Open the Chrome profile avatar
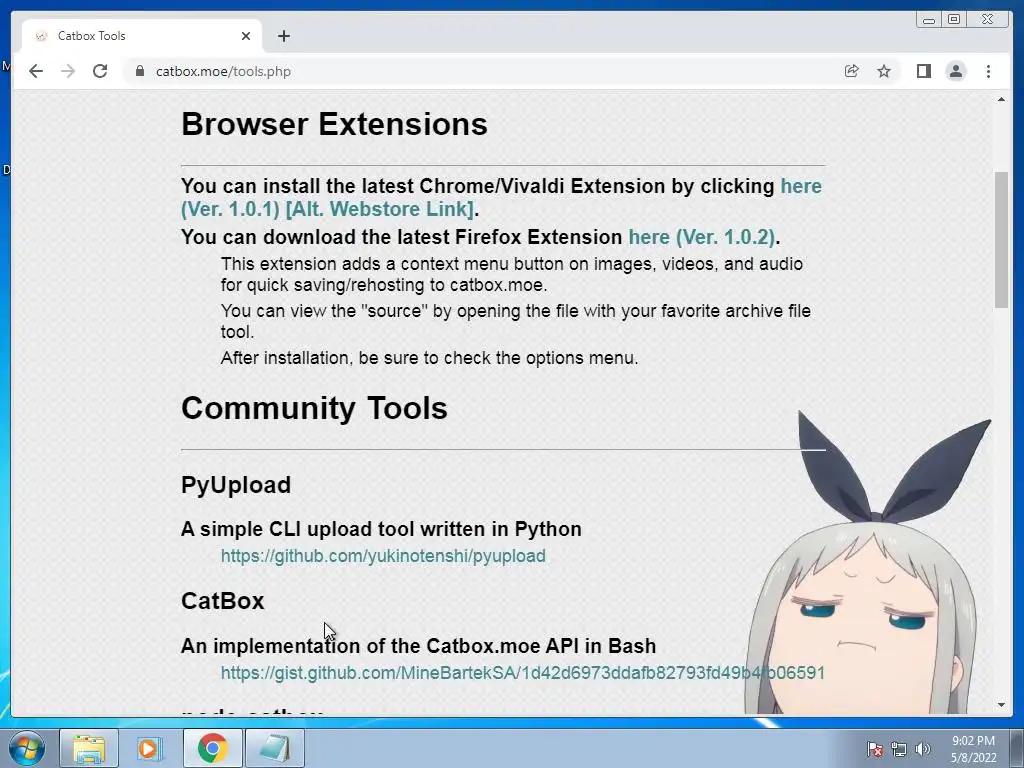Image resolution: width=1024 pixels, height=768 pixels. tap(955, 71)
